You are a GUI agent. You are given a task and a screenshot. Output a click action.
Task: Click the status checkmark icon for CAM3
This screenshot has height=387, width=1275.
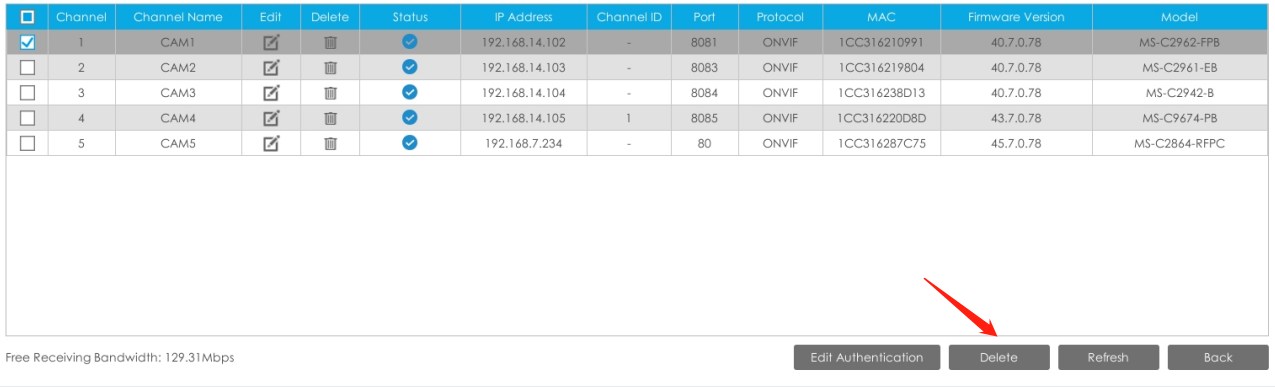point(410,92)
